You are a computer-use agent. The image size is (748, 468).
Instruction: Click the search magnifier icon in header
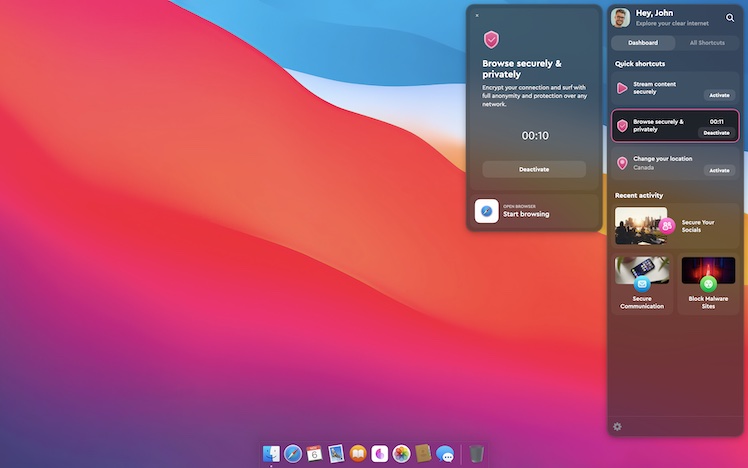[730, 18]
